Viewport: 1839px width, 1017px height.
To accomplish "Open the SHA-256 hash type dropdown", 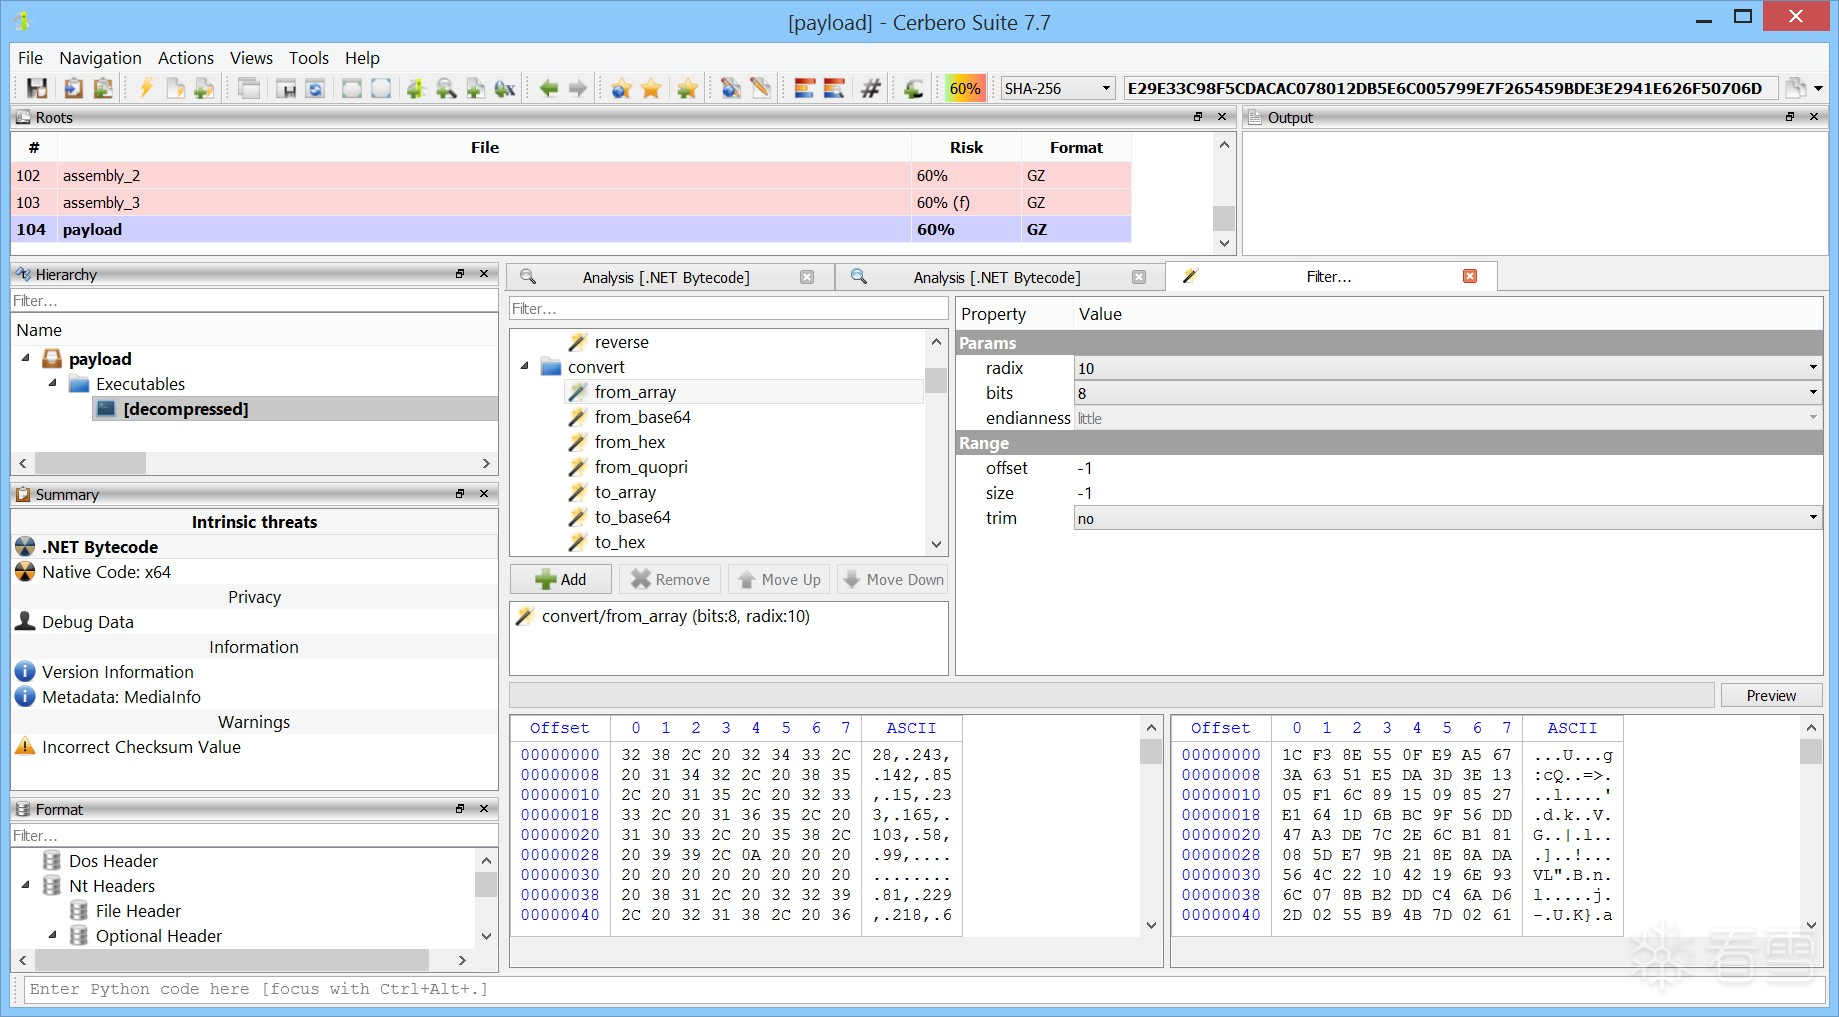I will [1106, 88].
